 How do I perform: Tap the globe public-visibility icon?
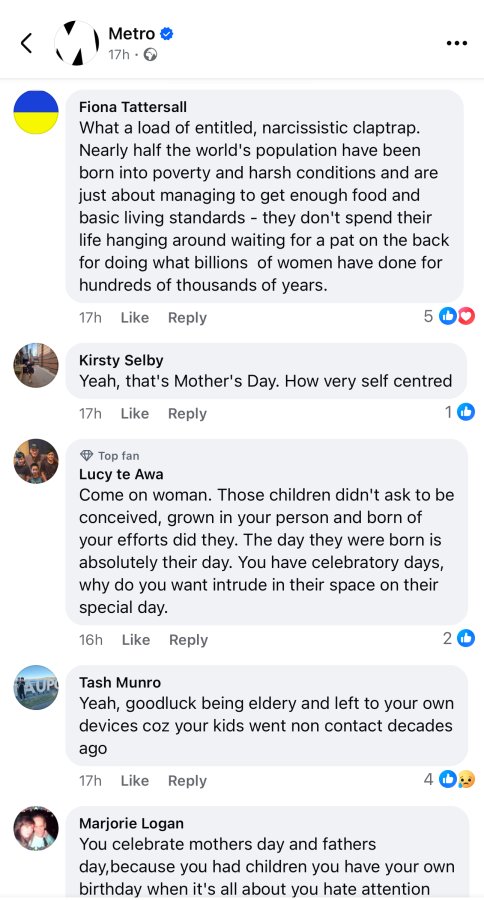150,55
